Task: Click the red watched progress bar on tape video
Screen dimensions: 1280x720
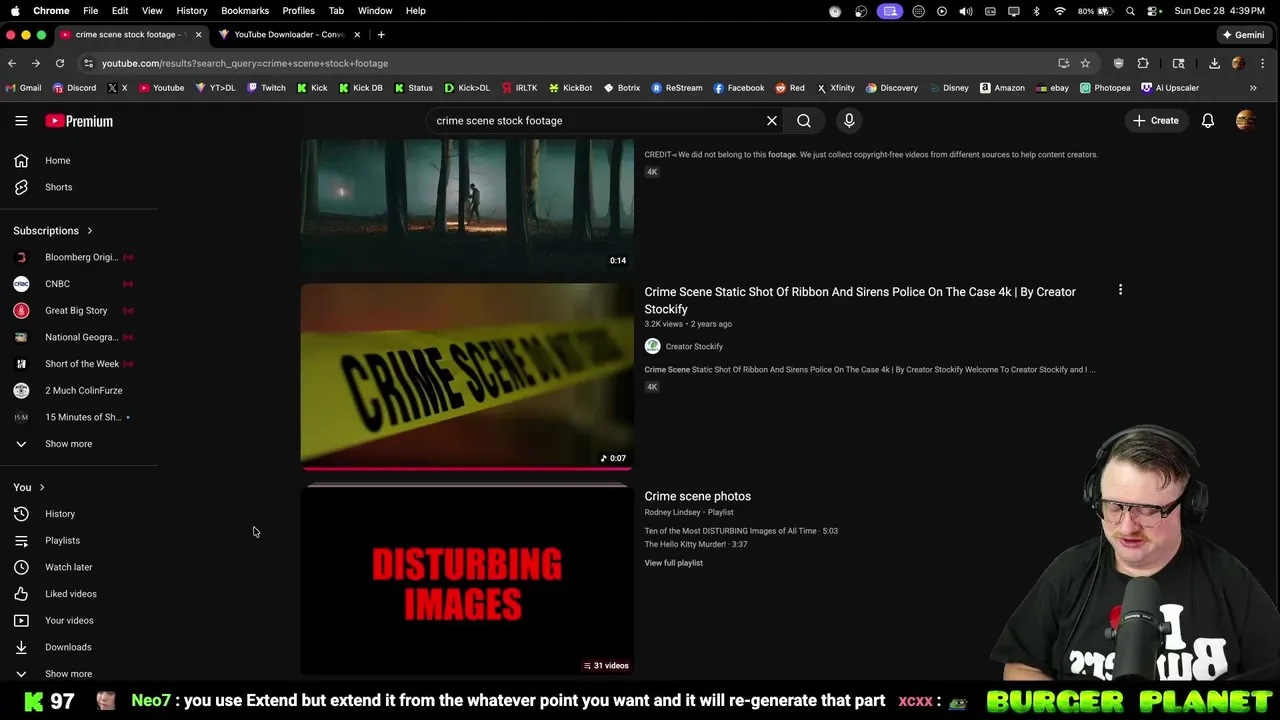Action: [x=467, y=468]
